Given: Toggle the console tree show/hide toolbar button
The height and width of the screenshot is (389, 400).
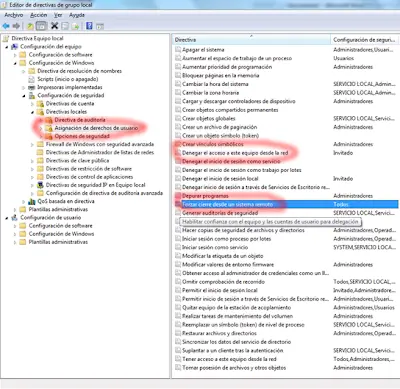Looking at the screenshot, I should [41, 26].
